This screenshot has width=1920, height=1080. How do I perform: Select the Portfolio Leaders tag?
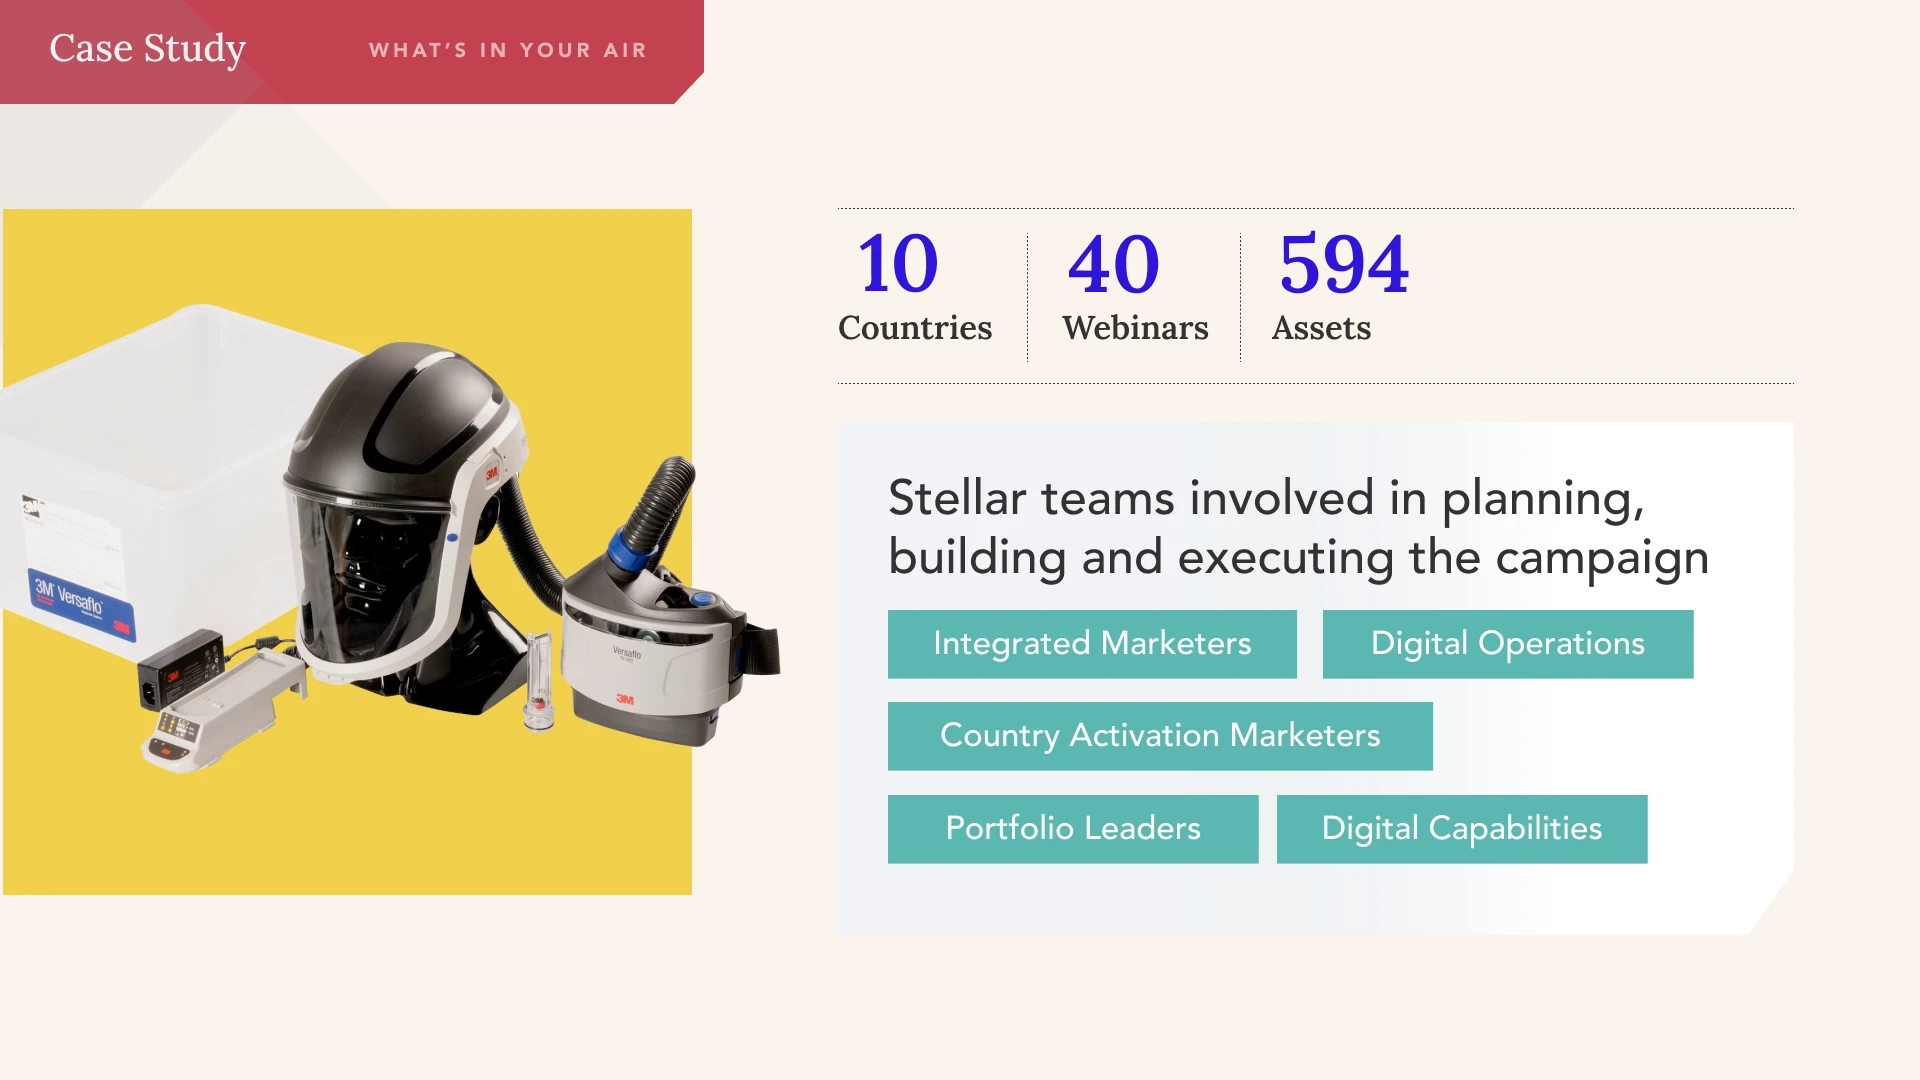click(x=1073, y=829)
